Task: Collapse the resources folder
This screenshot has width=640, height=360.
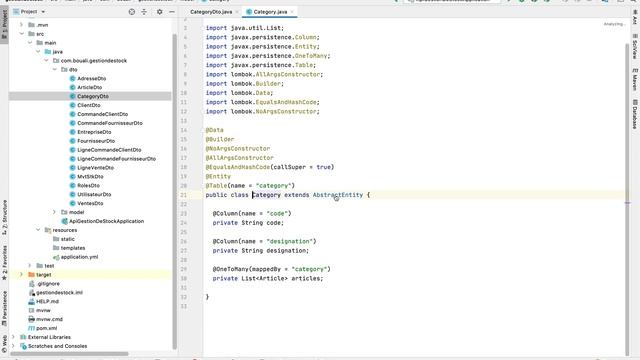Action: (38, 230)
